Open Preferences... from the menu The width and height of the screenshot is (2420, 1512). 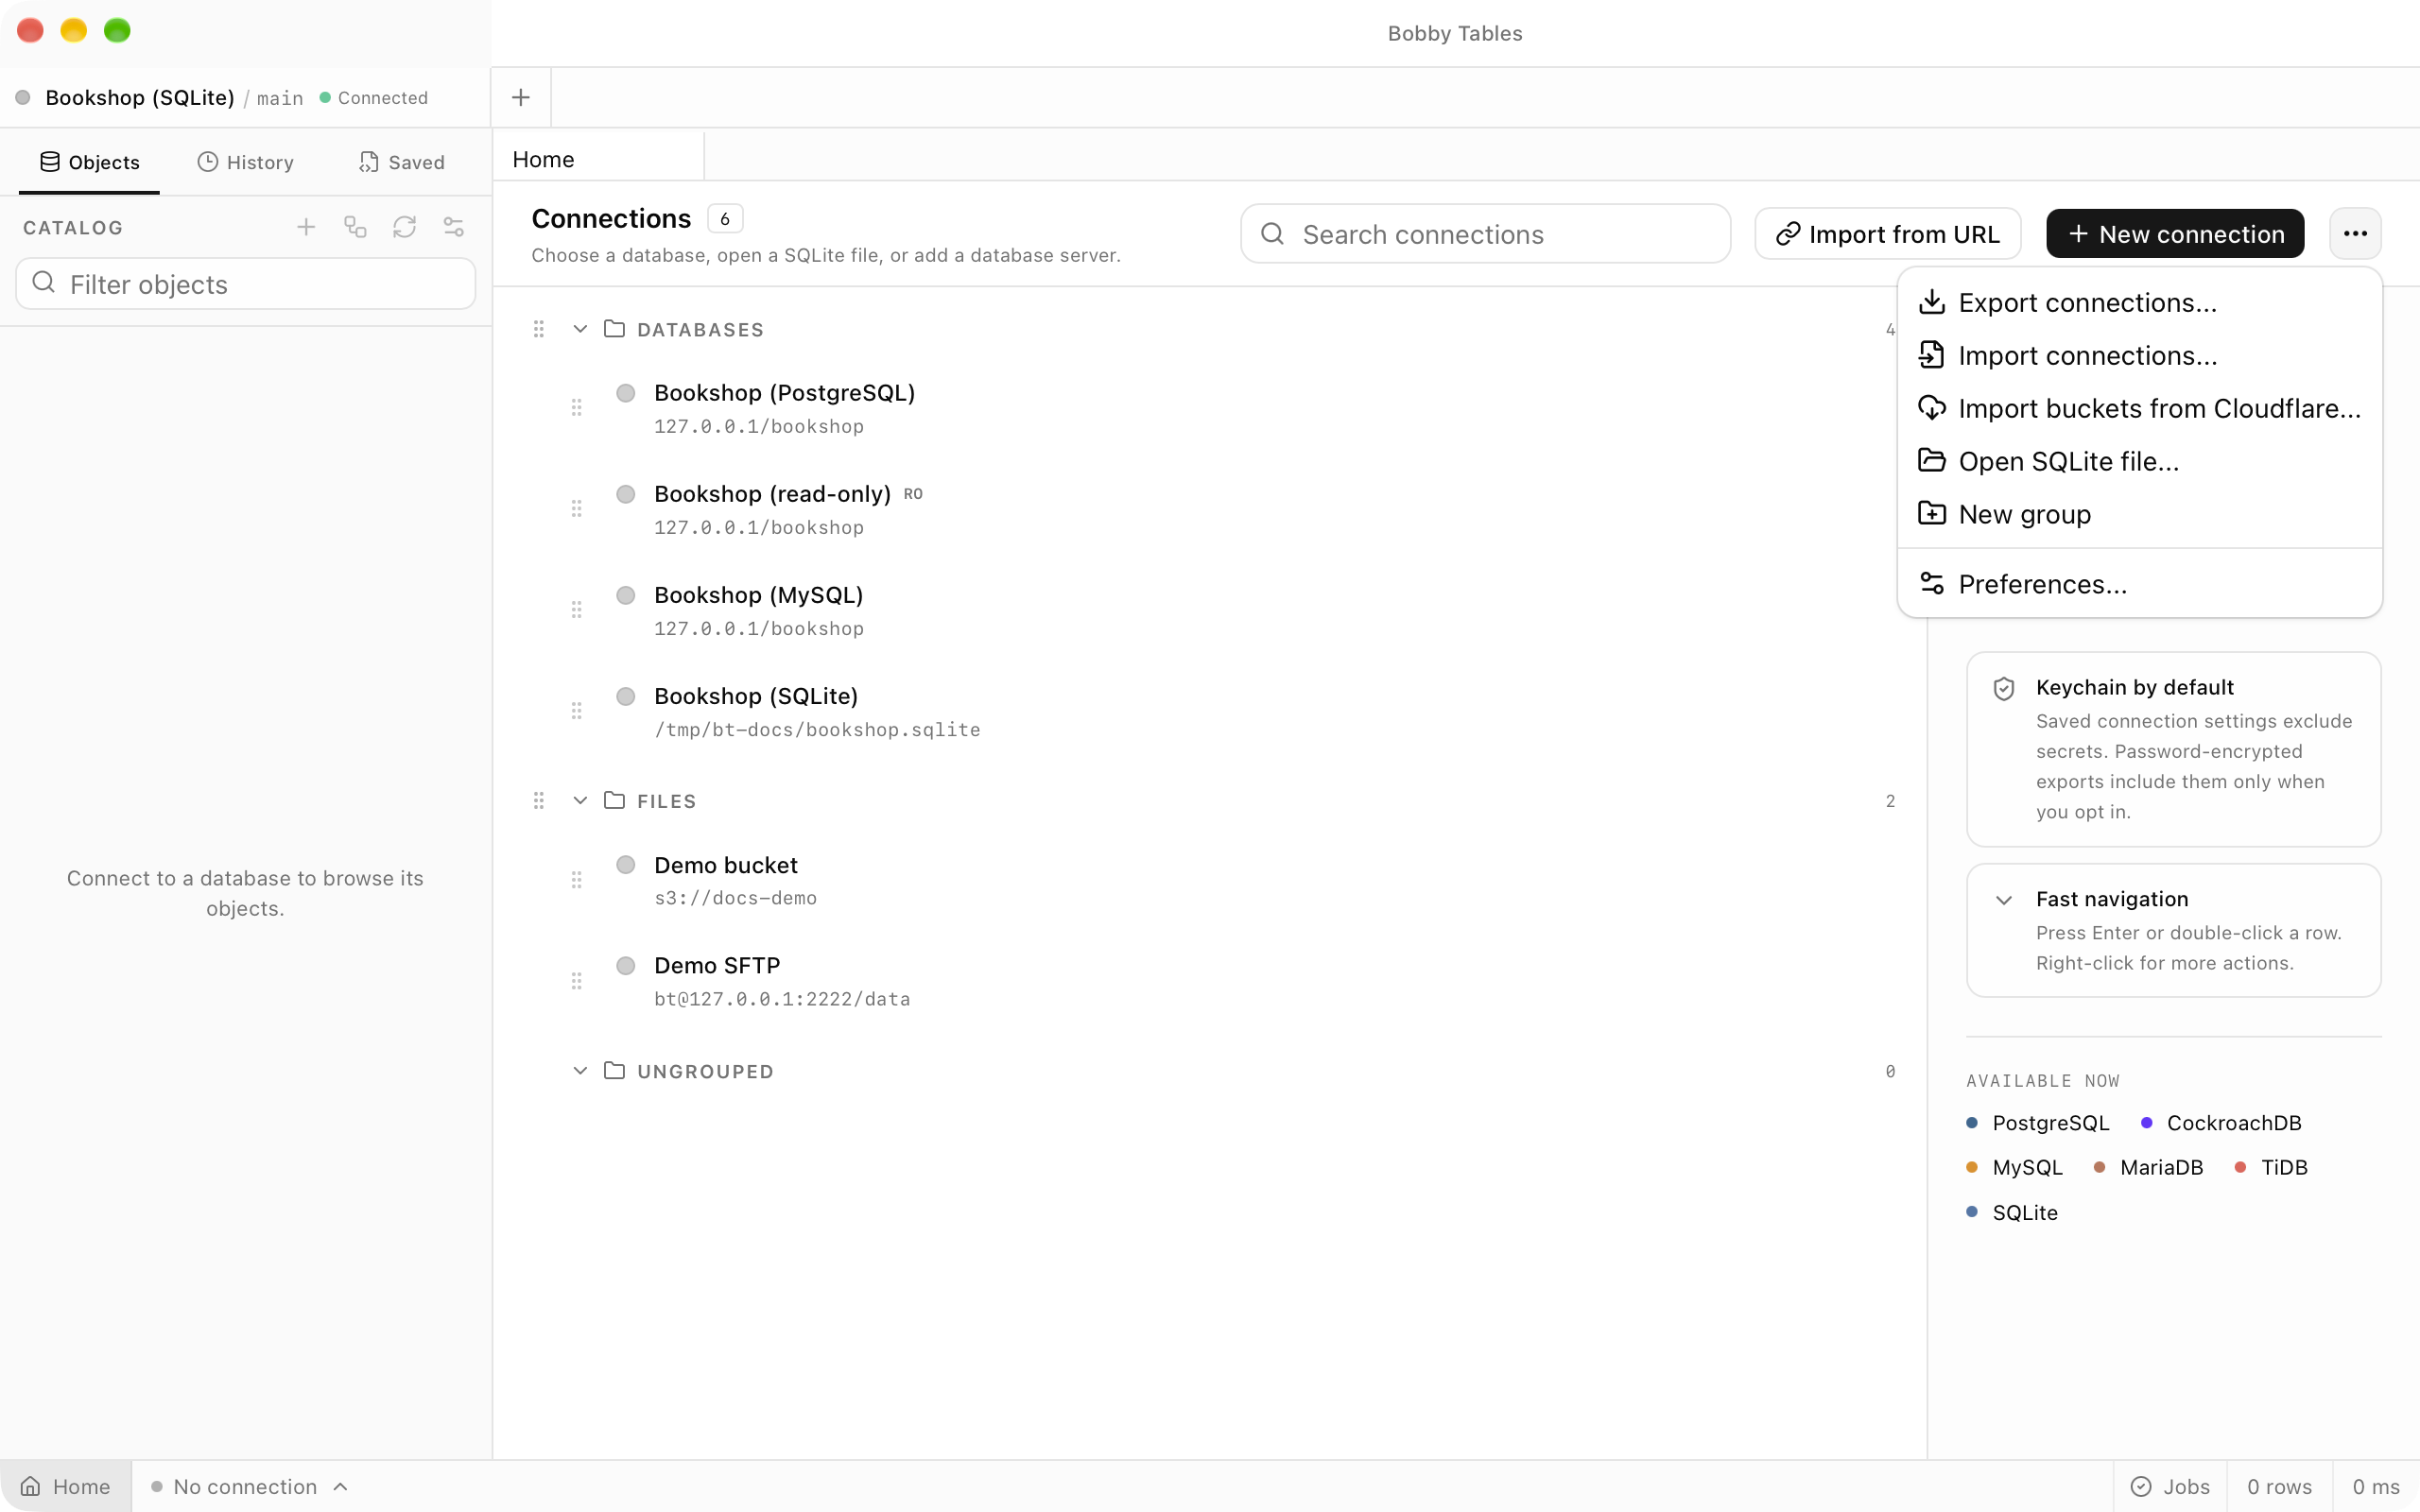click(x=2140, y=583)
